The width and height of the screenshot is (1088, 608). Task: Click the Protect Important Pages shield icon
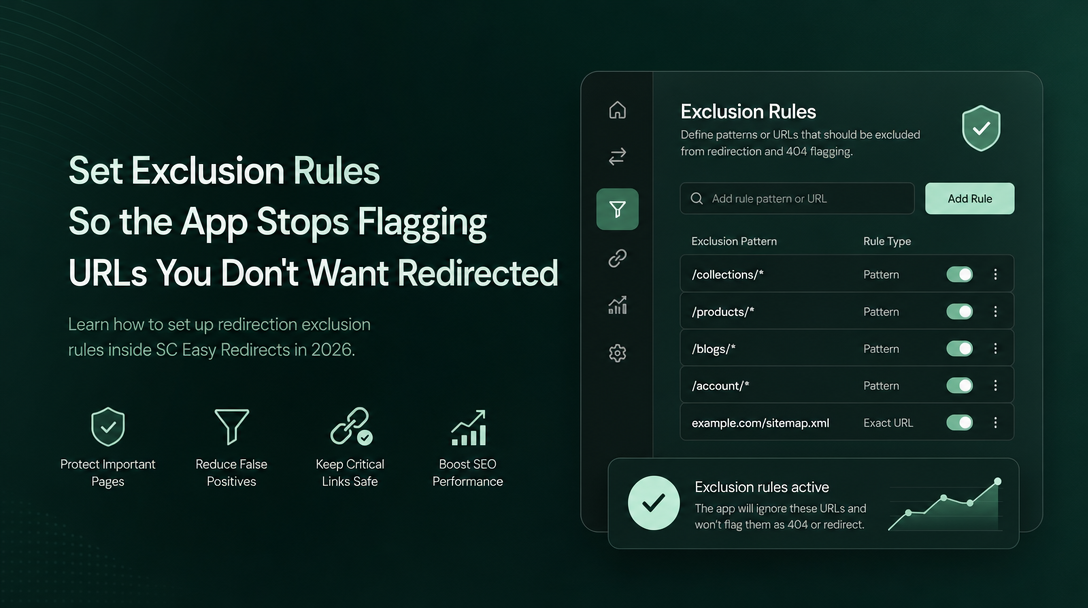108,426
